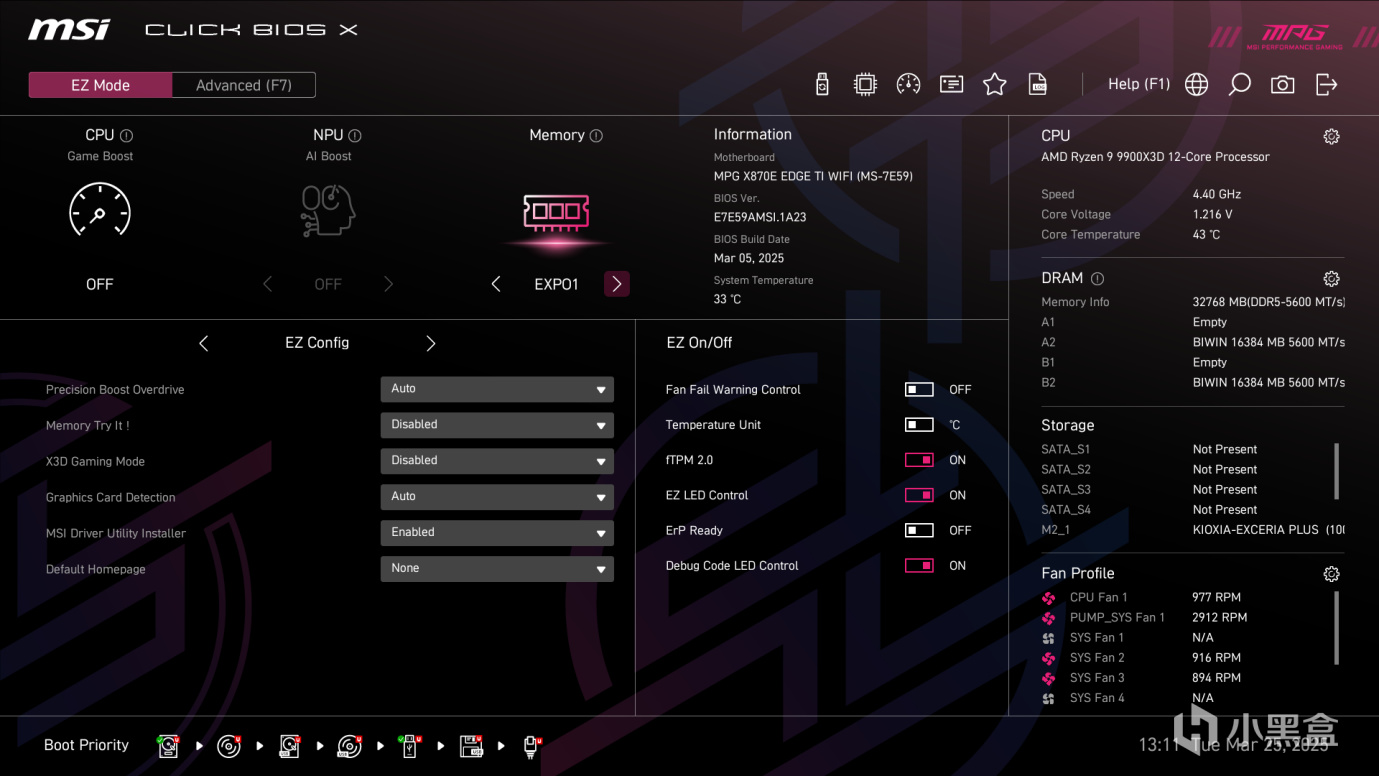This screenshot has height=776, width=1379.
Task: Enable the ErP Ready switch
Action: (x=919, y=530)
